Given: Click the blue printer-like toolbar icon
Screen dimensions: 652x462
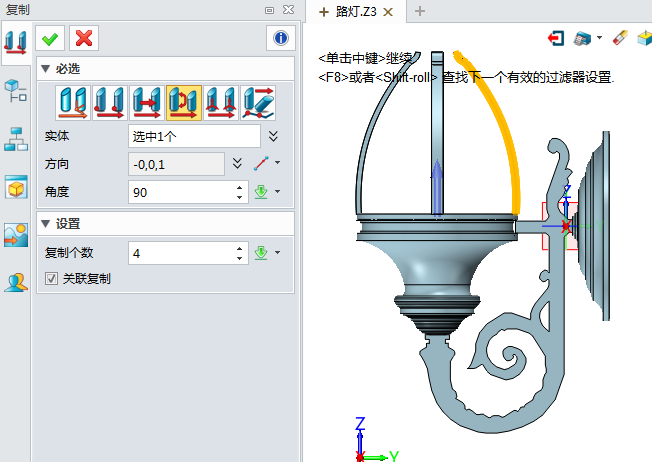Looking at the screenshot, I should tap(582, 38).
